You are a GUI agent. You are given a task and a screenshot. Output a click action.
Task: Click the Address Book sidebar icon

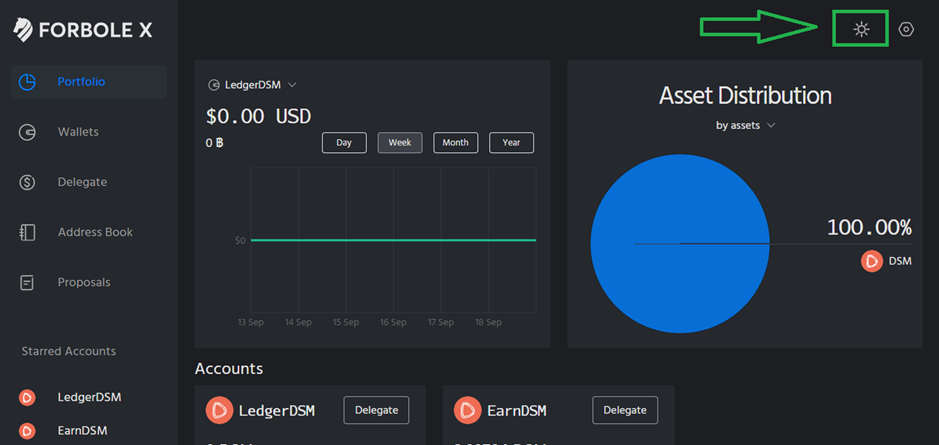[x=27, y=232]
